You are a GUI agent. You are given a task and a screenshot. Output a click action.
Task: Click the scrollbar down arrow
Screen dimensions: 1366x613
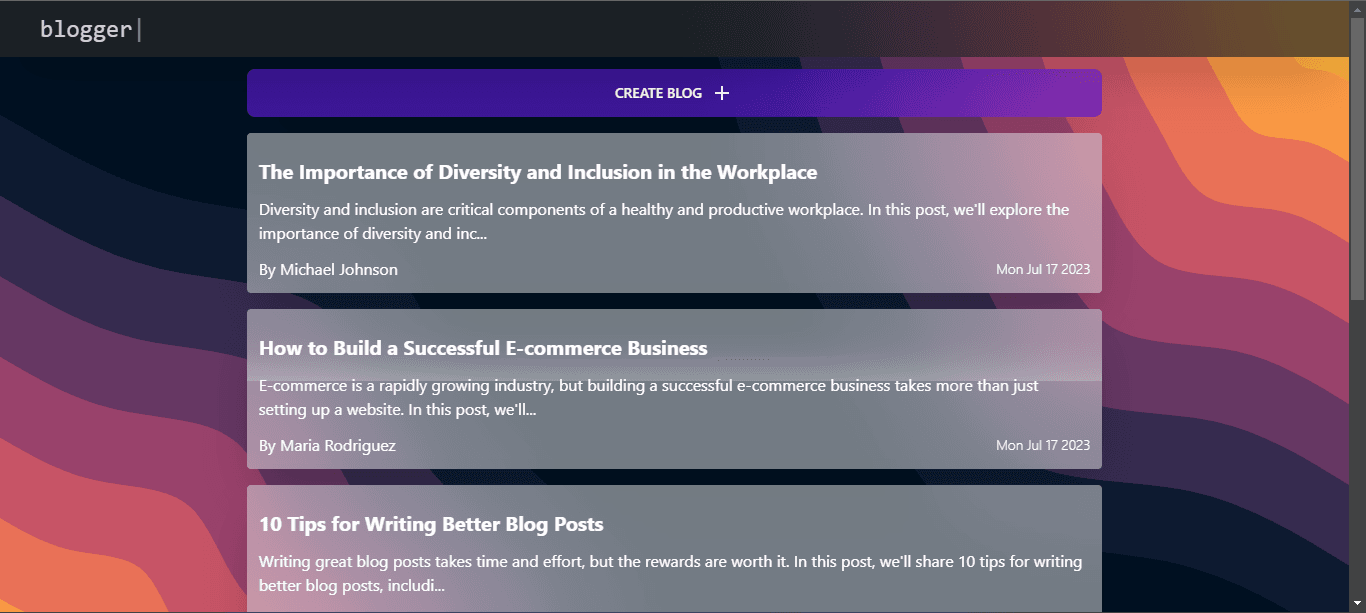(x=1357, y=604)
